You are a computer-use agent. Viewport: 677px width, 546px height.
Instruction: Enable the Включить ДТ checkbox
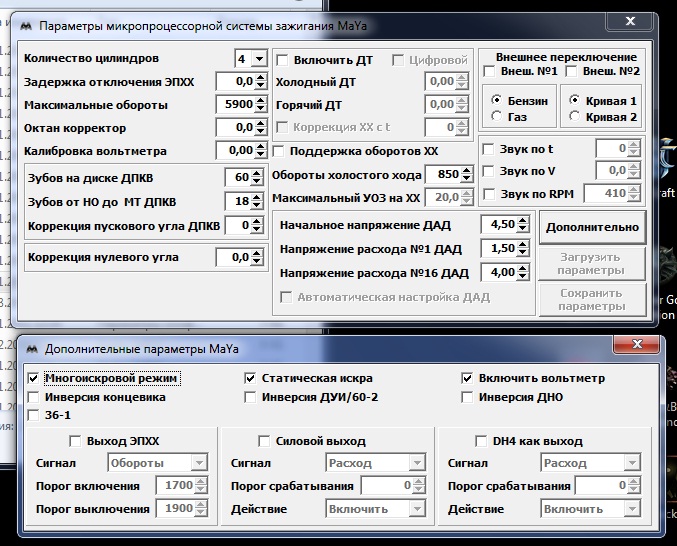(282, 60)
